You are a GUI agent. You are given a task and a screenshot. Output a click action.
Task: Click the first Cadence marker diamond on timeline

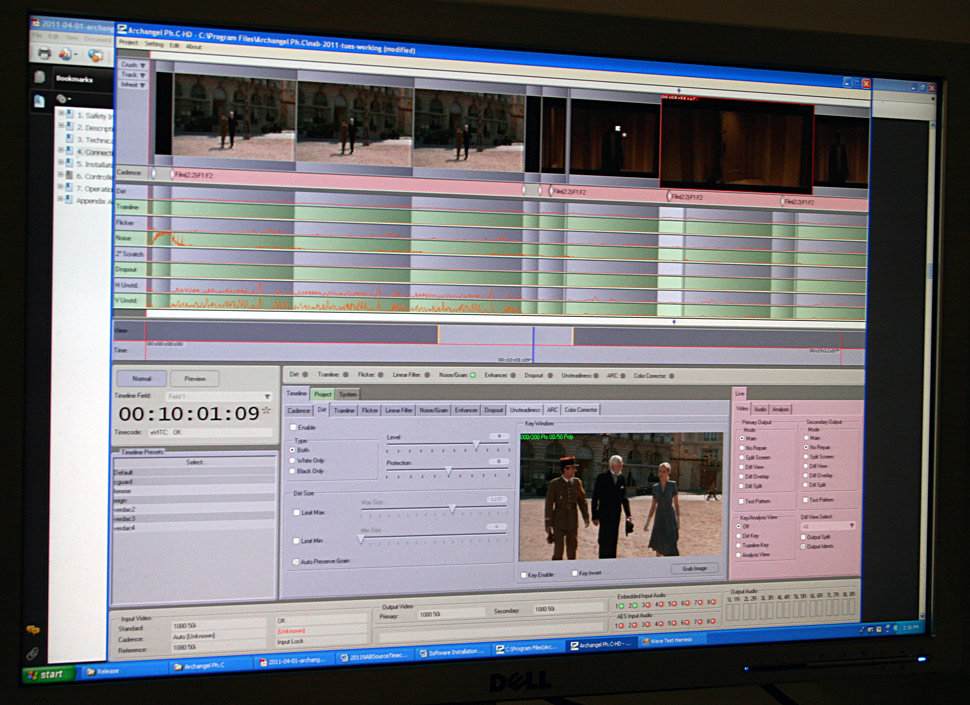click(x=154, y=174)
